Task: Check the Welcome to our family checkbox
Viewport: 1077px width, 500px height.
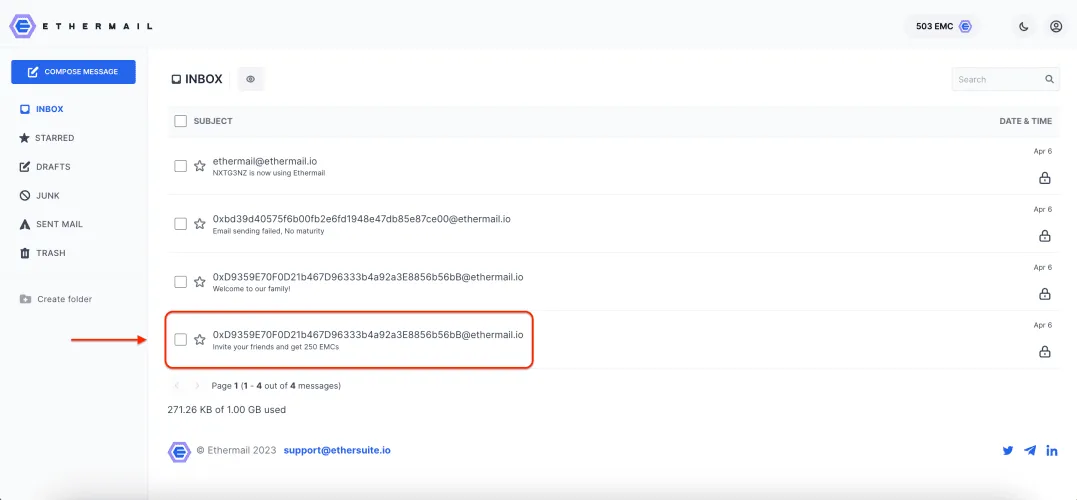Action: [x=181, y=282]
